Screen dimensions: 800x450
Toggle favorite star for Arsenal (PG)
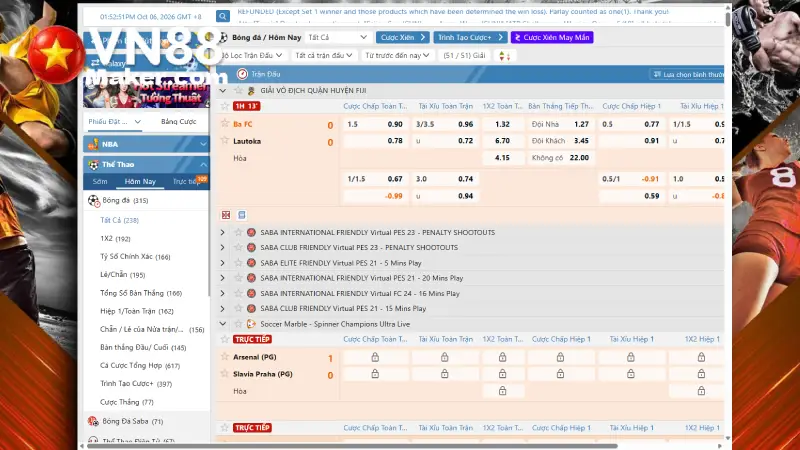click(224, 357)
